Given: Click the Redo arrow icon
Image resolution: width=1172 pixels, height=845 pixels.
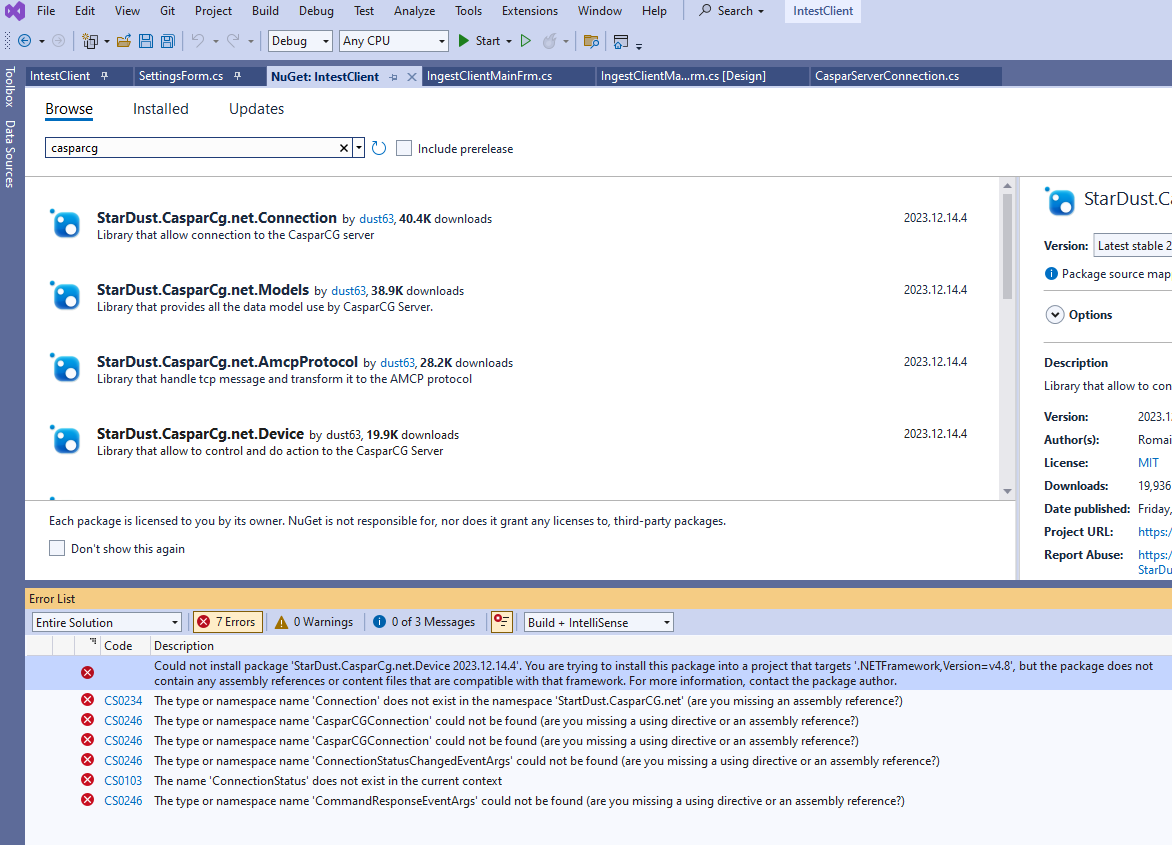Looking at the screenshot, I should pyautogui.click(x=233, y=41).
